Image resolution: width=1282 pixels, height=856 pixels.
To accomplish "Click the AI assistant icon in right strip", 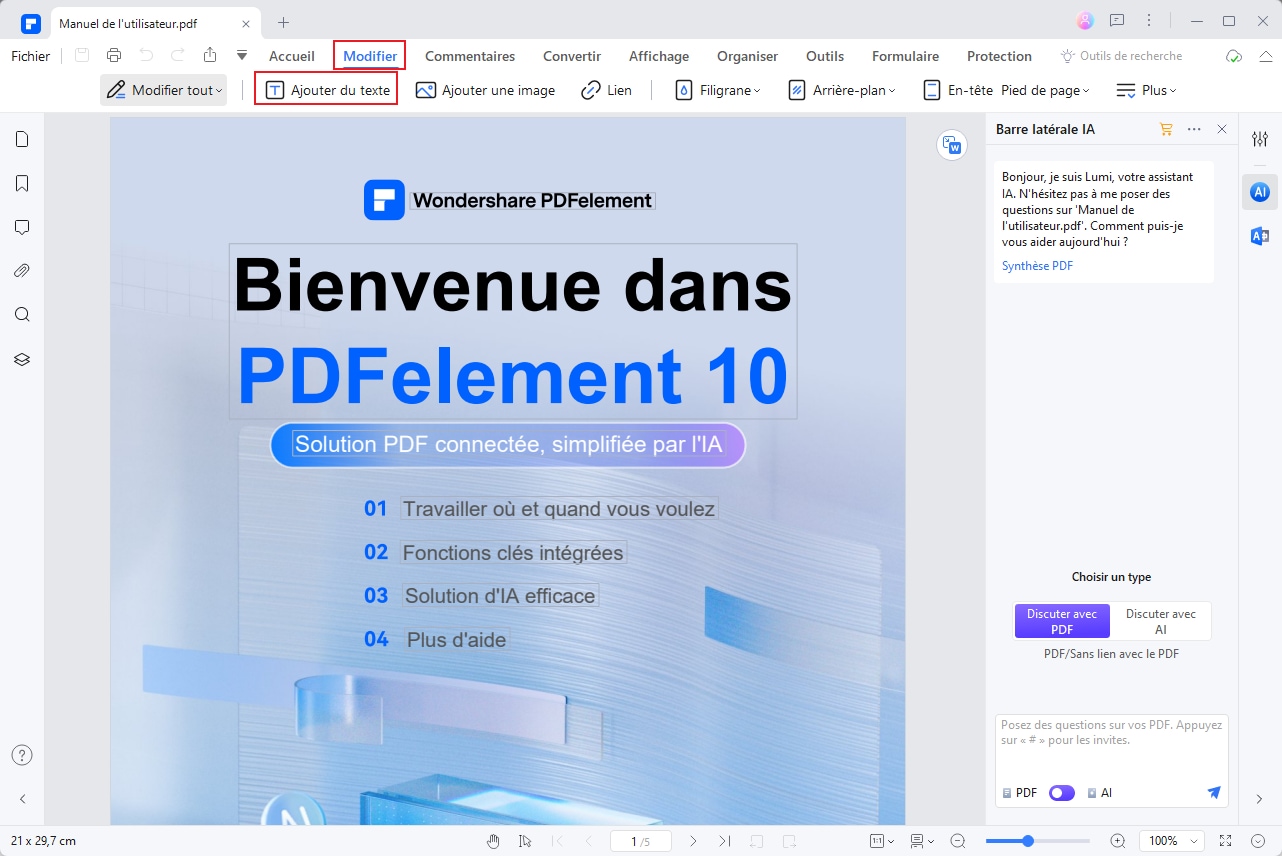I will (x=1260, y=191).
